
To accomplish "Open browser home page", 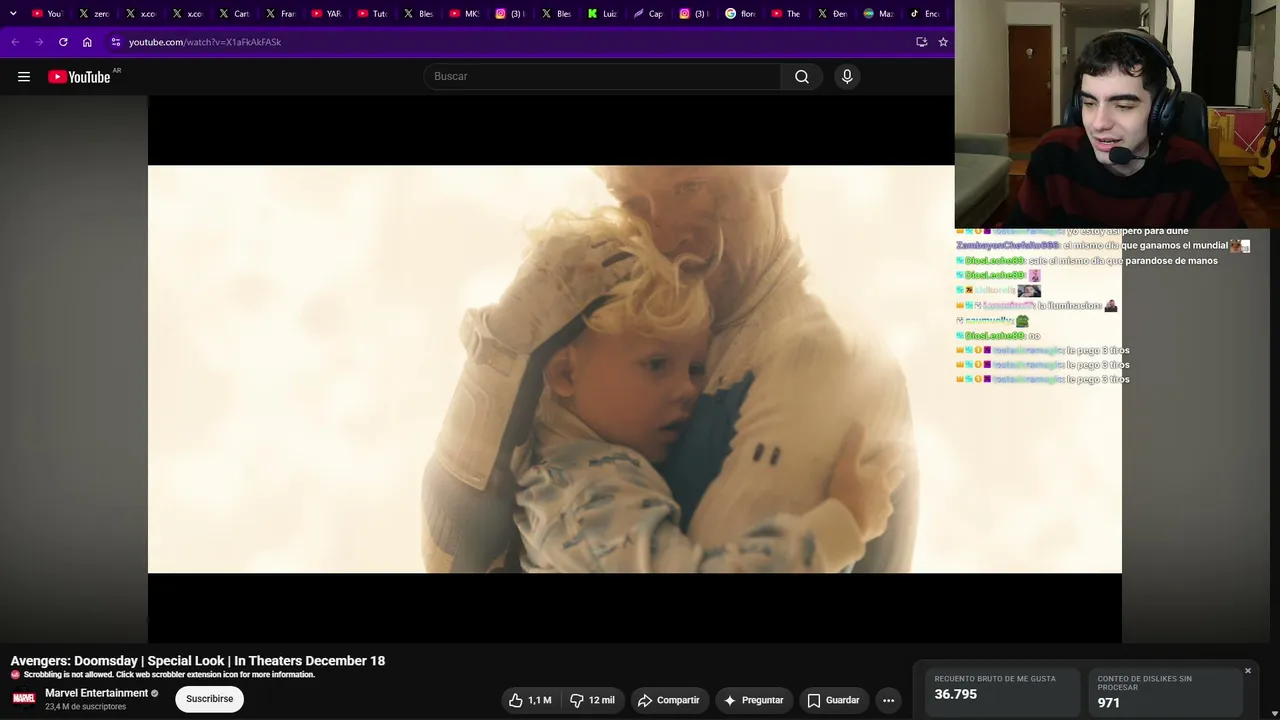I will click(x=87, y=42).
